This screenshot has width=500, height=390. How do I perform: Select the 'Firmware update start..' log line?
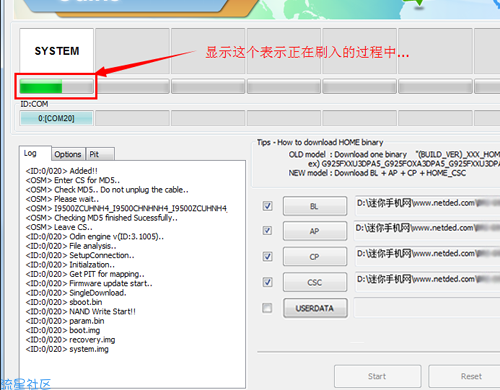click(89, 284)
